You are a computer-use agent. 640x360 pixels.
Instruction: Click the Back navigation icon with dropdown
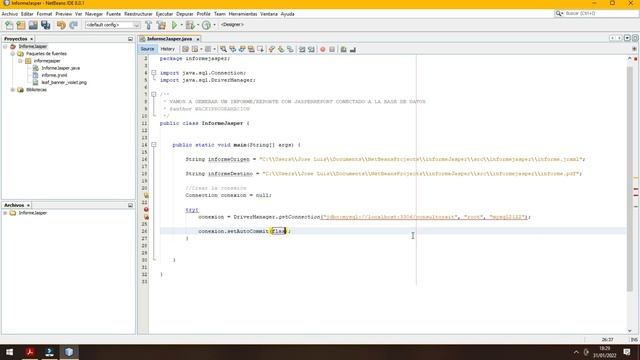[196, 49]
